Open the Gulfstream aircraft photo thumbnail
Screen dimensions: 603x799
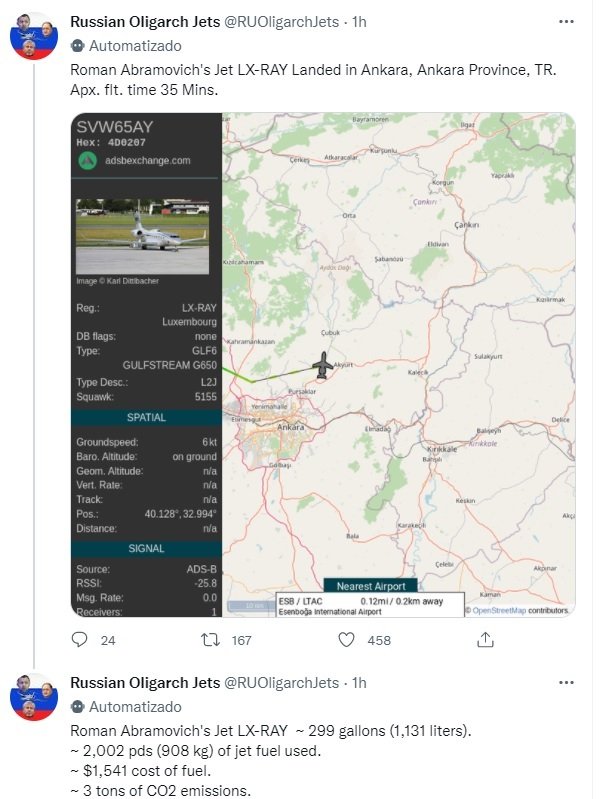(142, 235)
